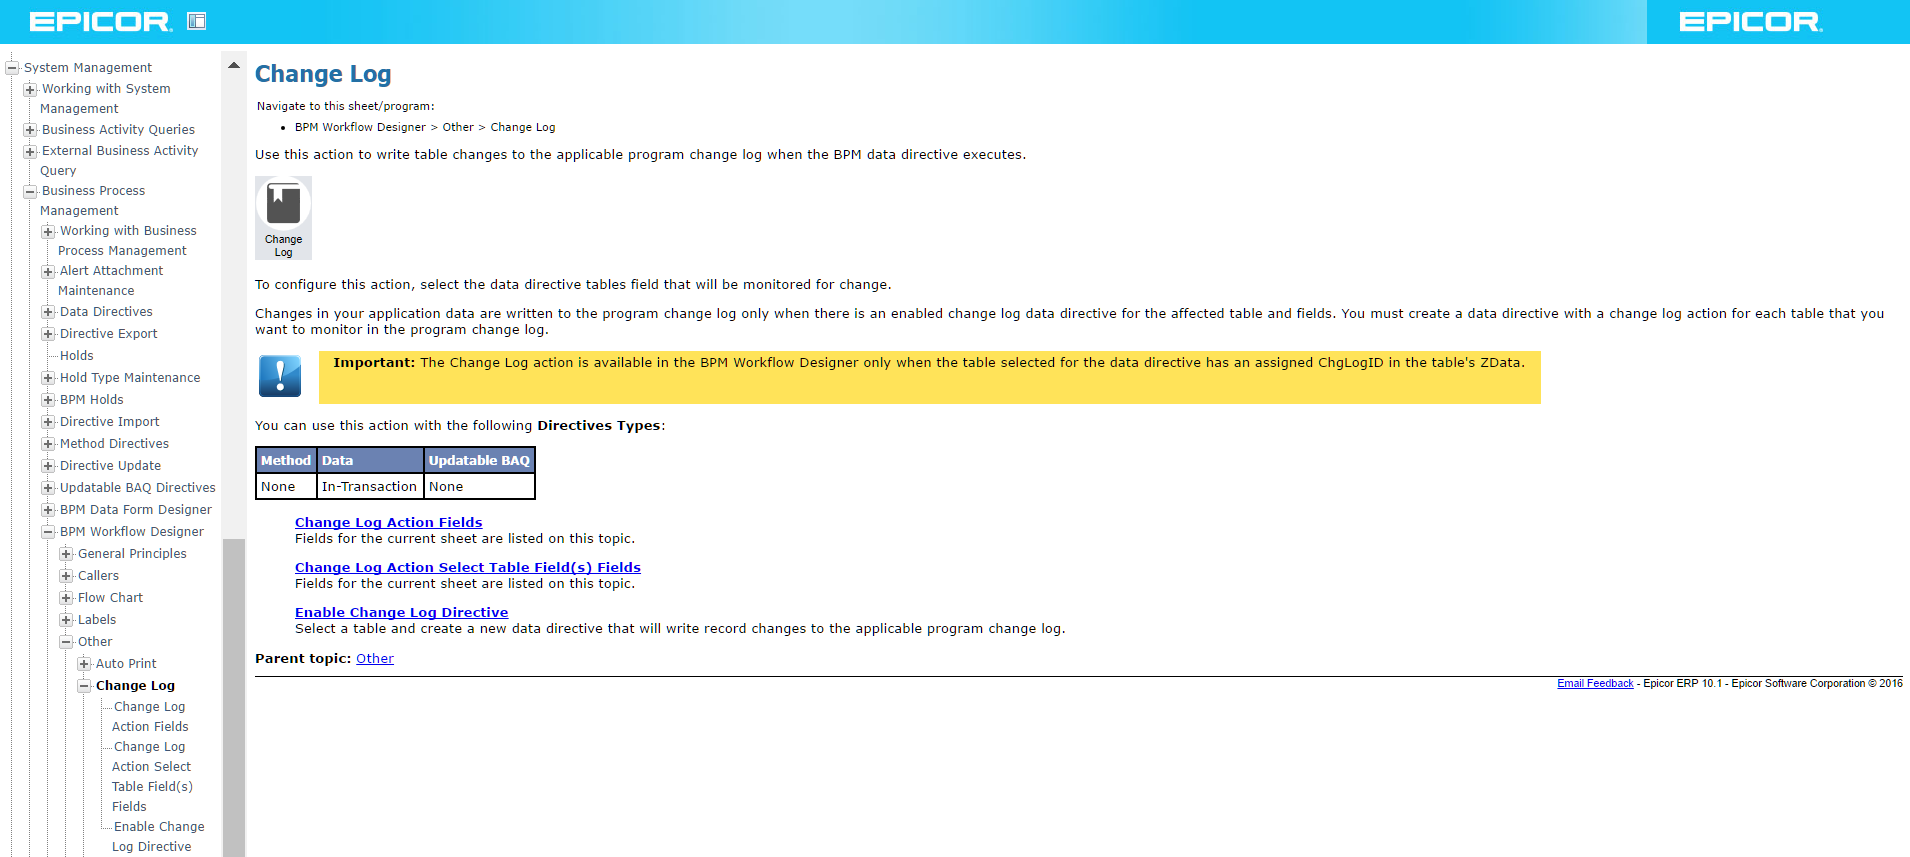Screen dimensions: 1910x857
Task: Click the Updatable BAQ column header
Action: (480, 461)
